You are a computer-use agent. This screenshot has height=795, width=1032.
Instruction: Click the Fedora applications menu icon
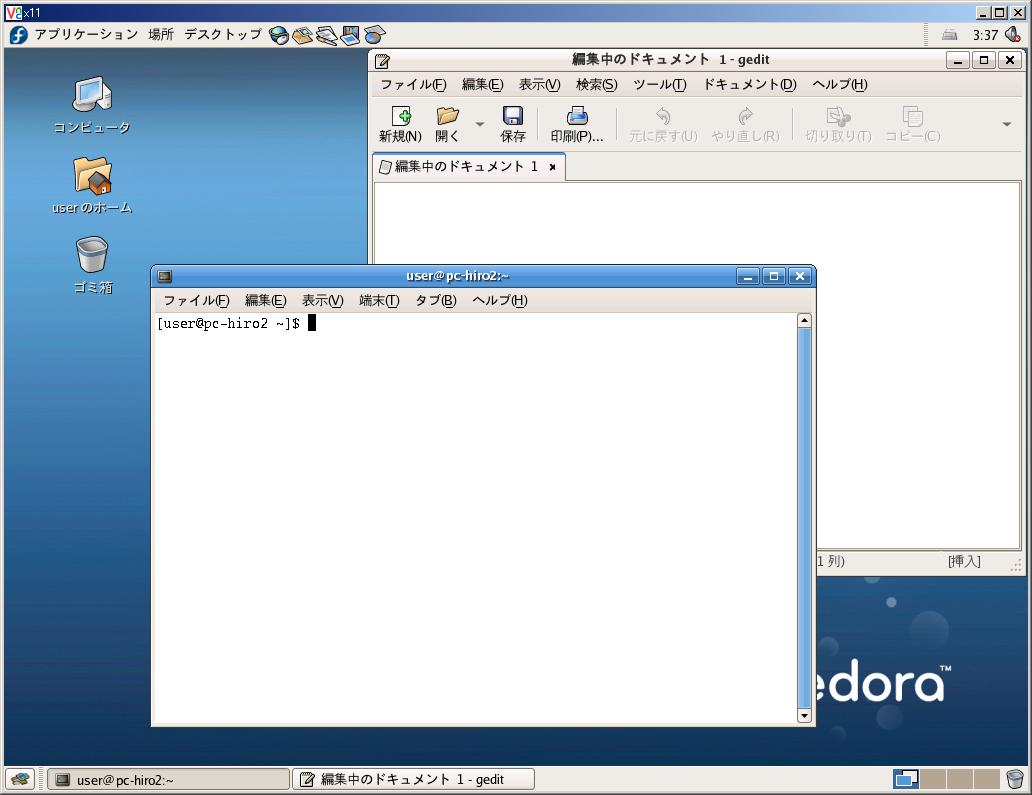(19, 34)
